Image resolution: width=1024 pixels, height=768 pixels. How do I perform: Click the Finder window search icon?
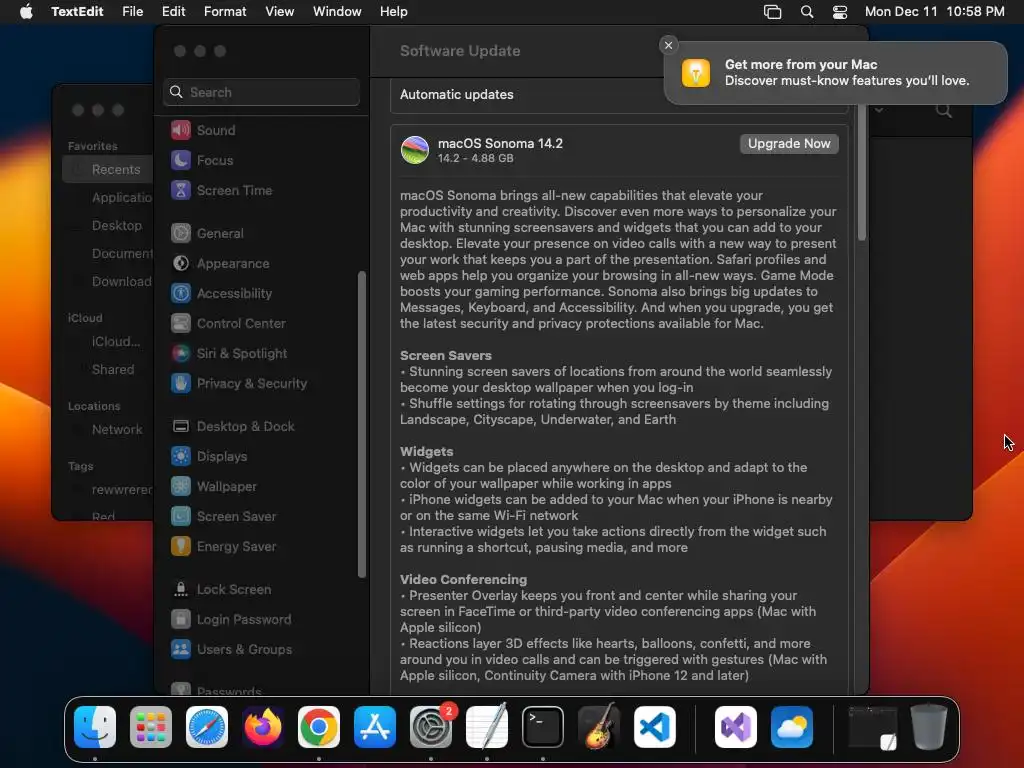pyautogui.click(x=943, y=111)
